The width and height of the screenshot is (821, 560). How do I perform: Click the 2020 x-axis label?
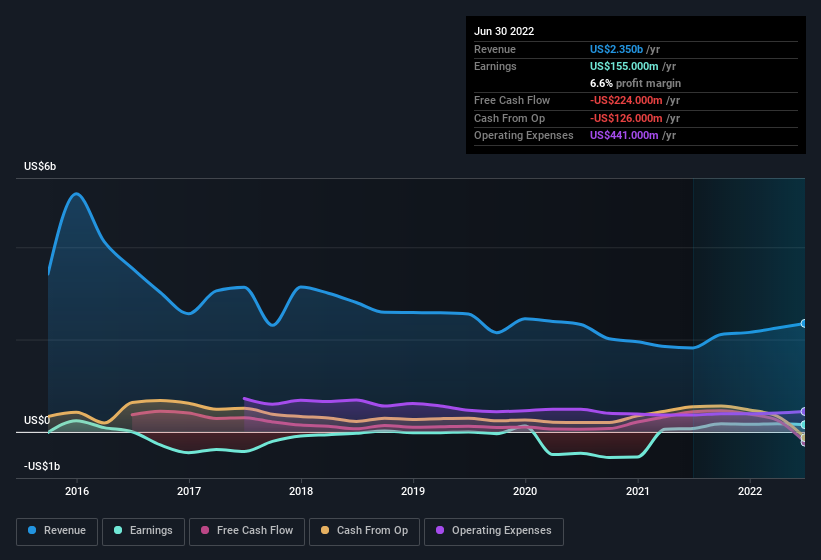coord(525,491)
